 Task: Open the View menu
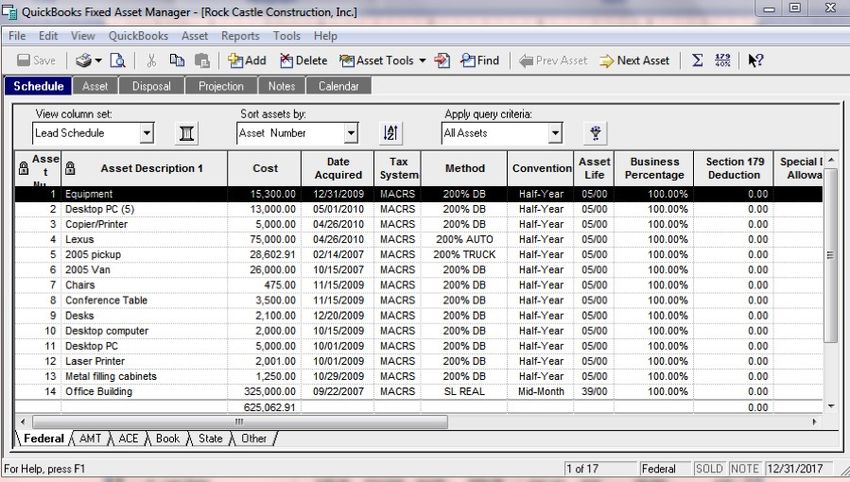click(x=83, y=36)
